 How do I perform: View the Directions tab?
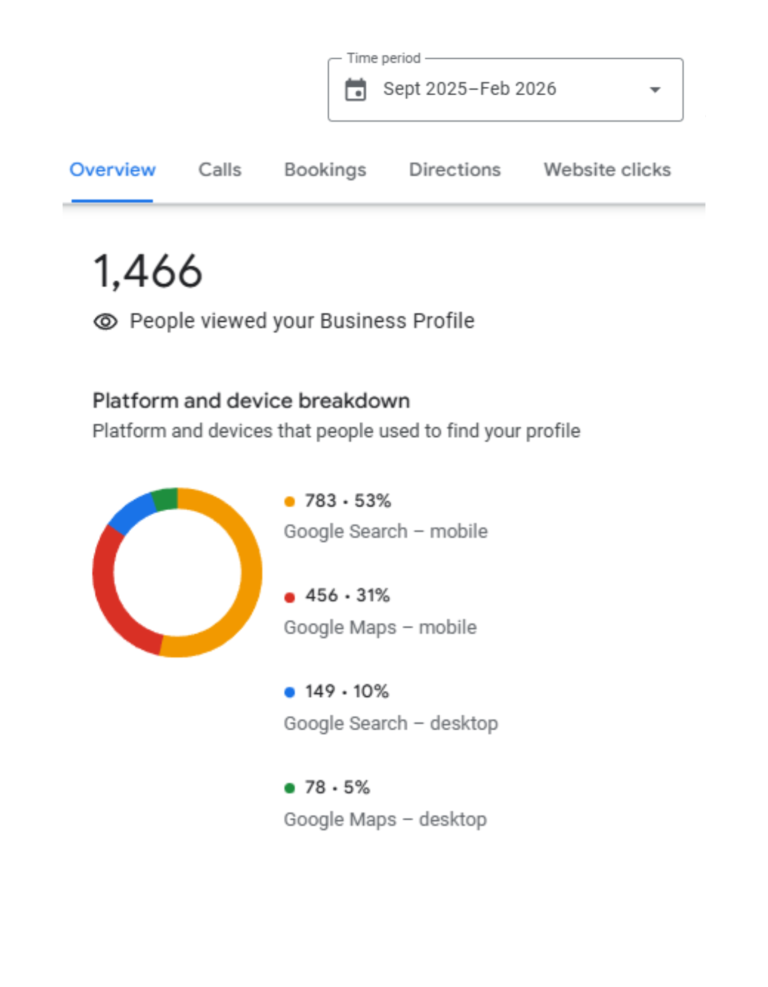455,170
